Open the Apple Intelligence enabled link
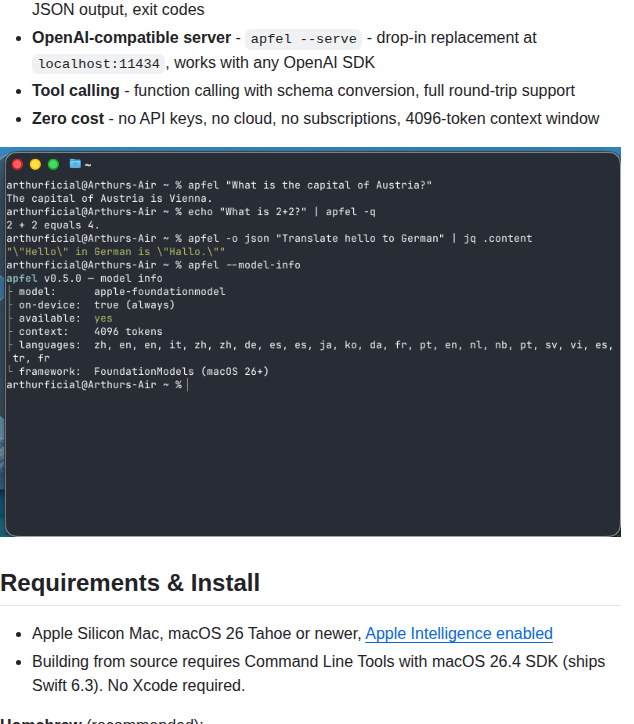Screen dimensions: 634x724 (459, 634)
